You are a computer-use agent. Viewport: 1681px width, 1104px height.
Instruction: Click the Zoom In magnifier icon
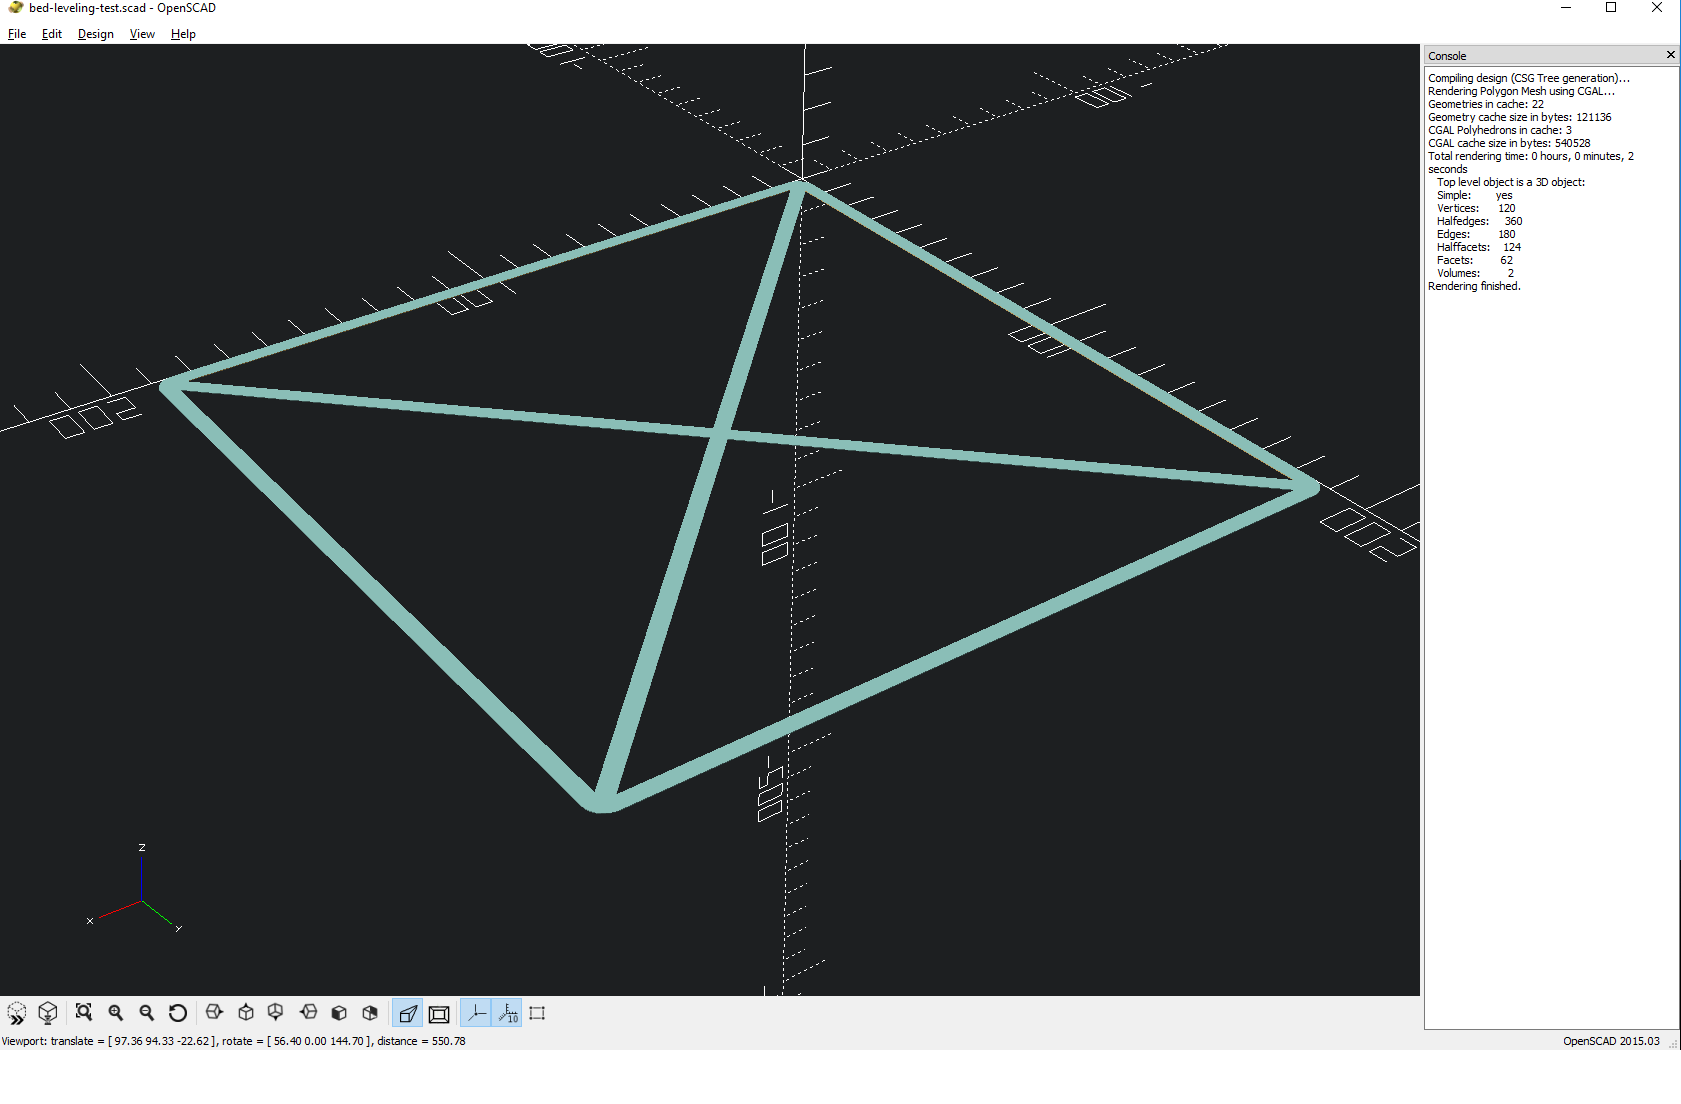116,1013
